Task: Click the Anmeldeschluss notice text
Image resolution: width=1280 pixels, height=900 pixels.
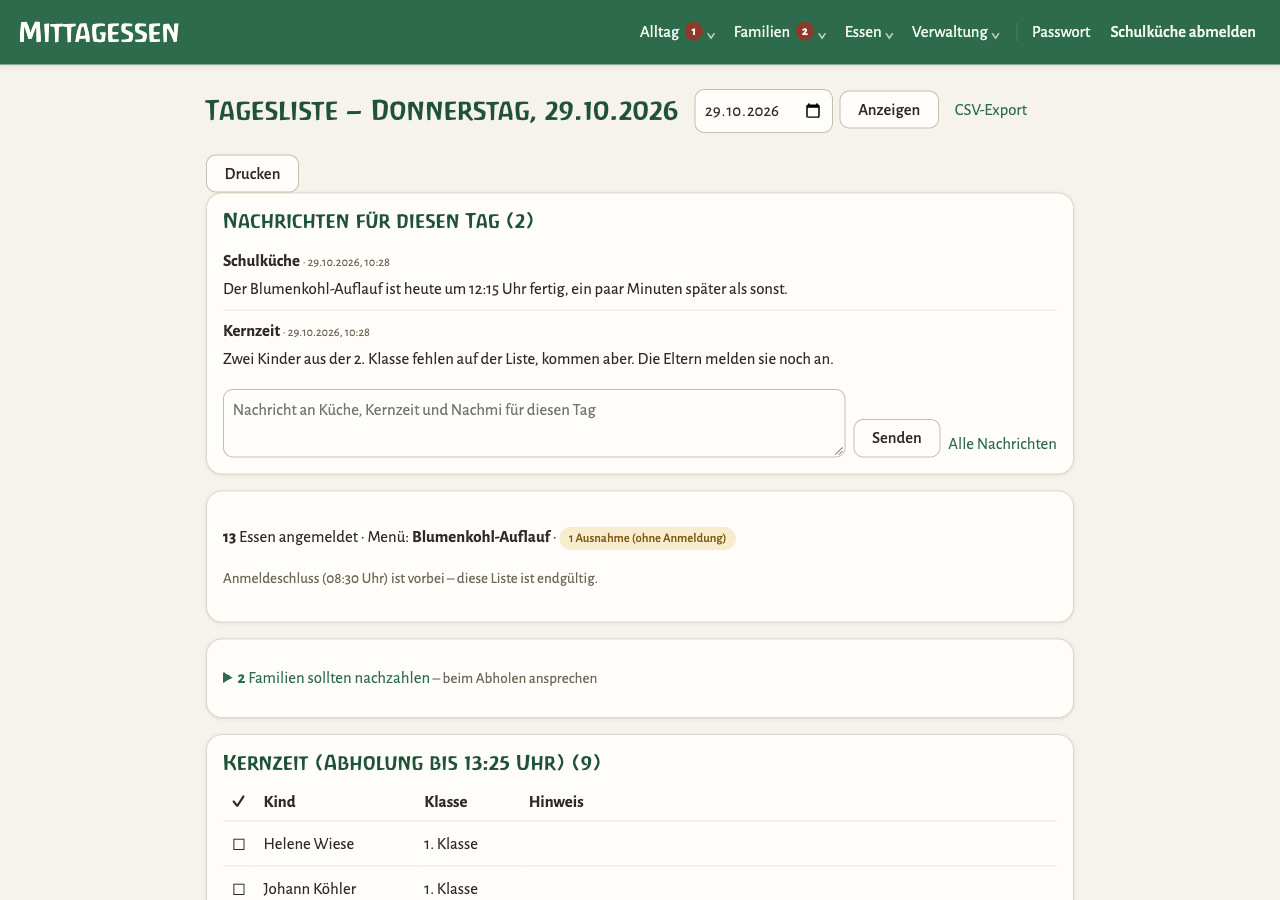Action: point(410,578)
